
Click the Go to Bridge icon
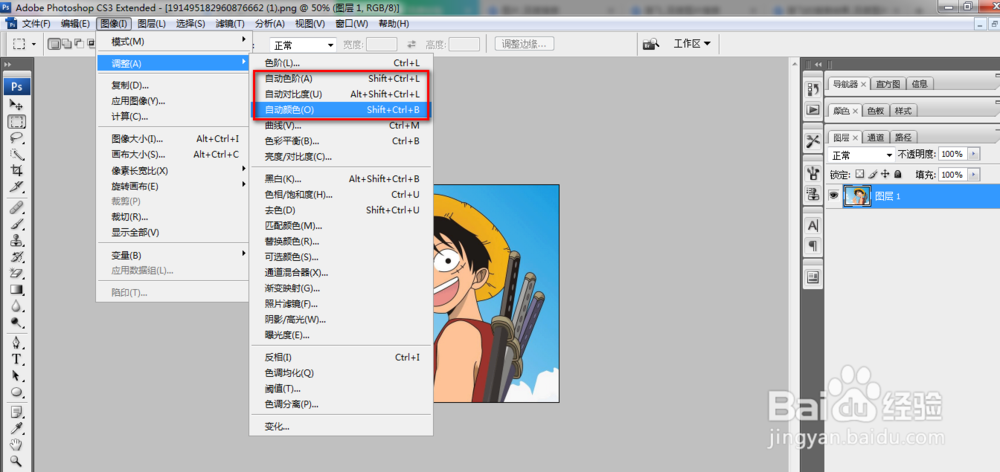(x=651, y=44)
